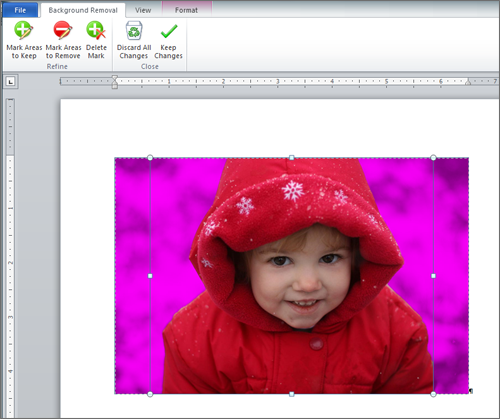Click the left-middle marquee handle on the picture
This screenshot has width=500, height=419.
point(150,276)
